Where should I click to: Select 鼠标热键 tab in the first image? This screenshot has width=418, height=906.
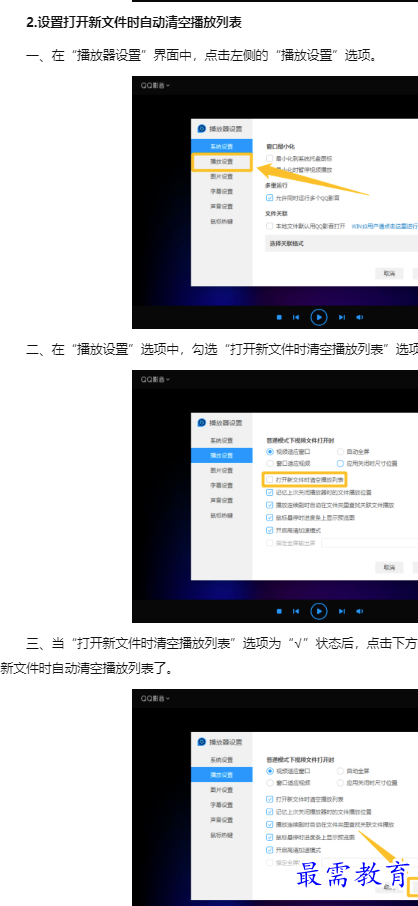(x=221, y=221)
